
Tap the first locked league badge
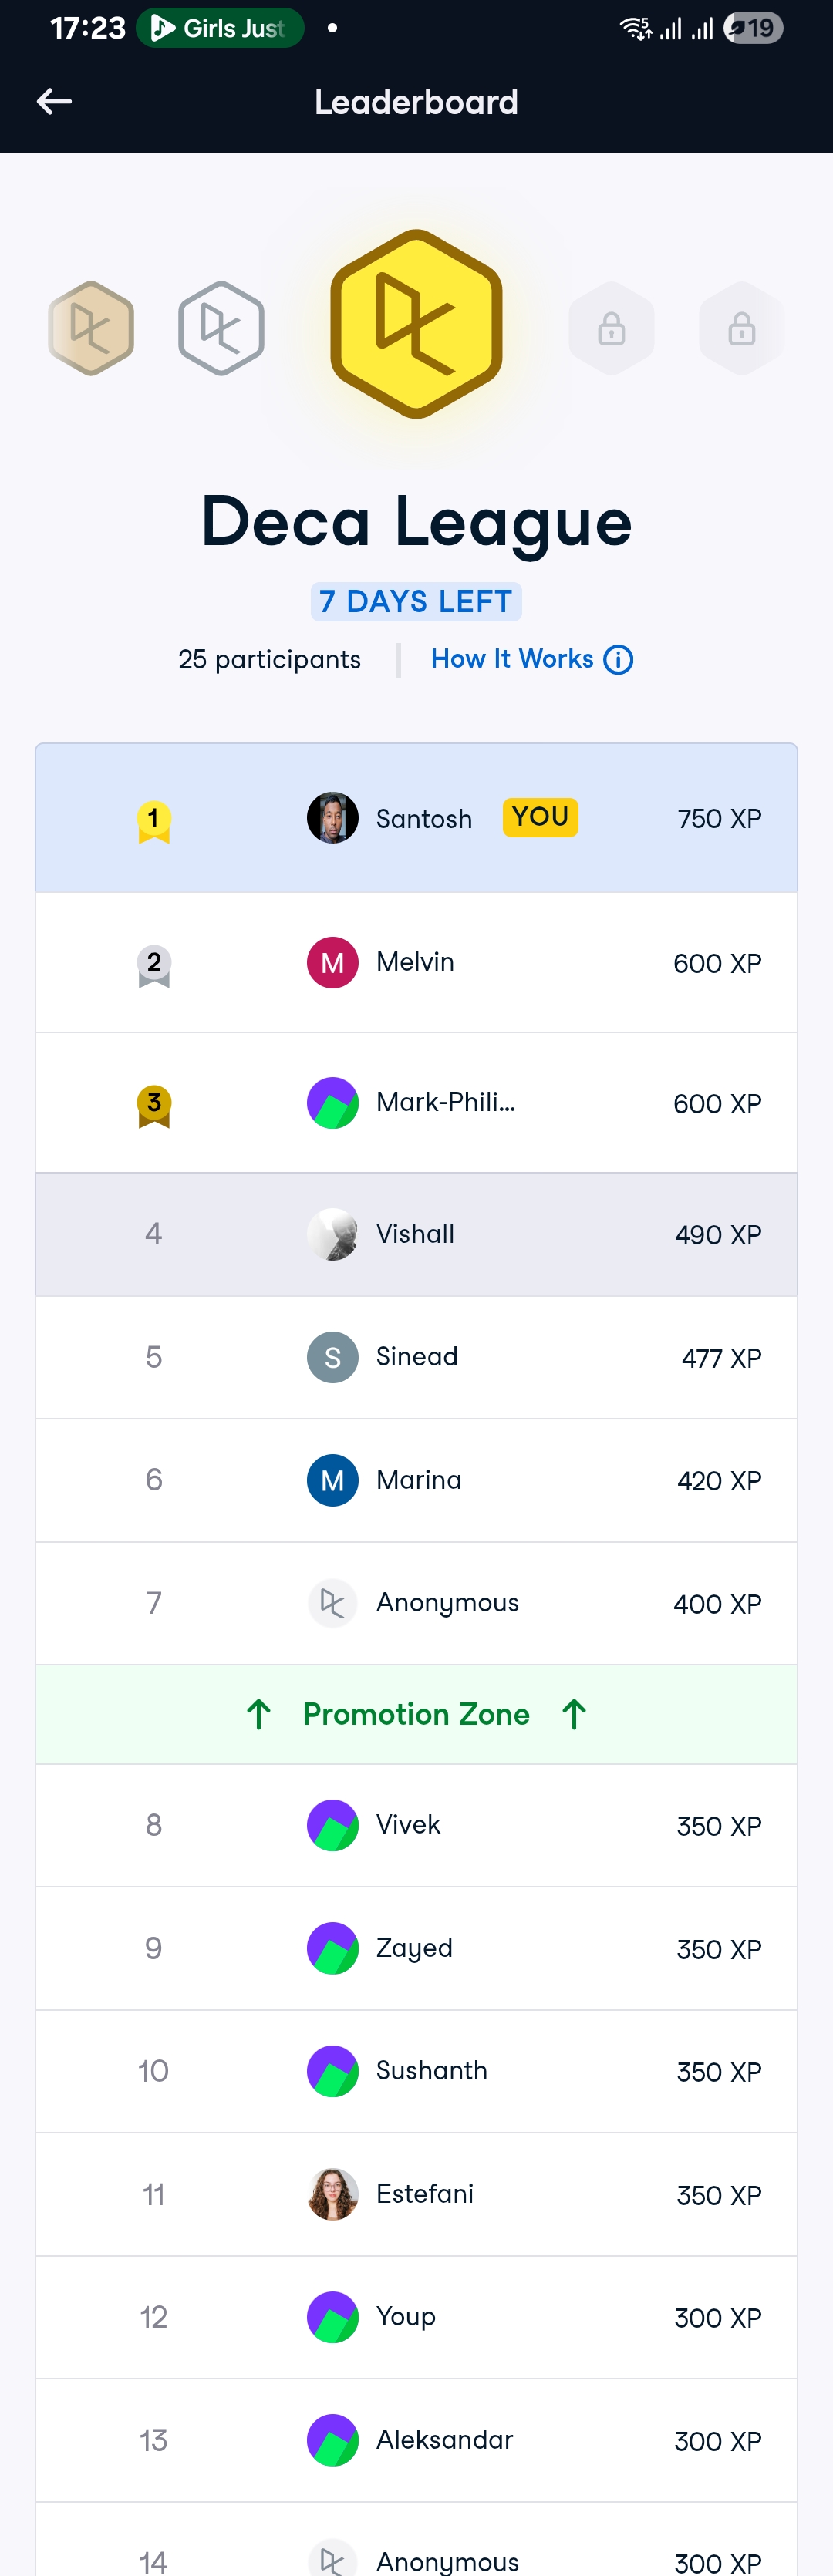coord(611,328)
